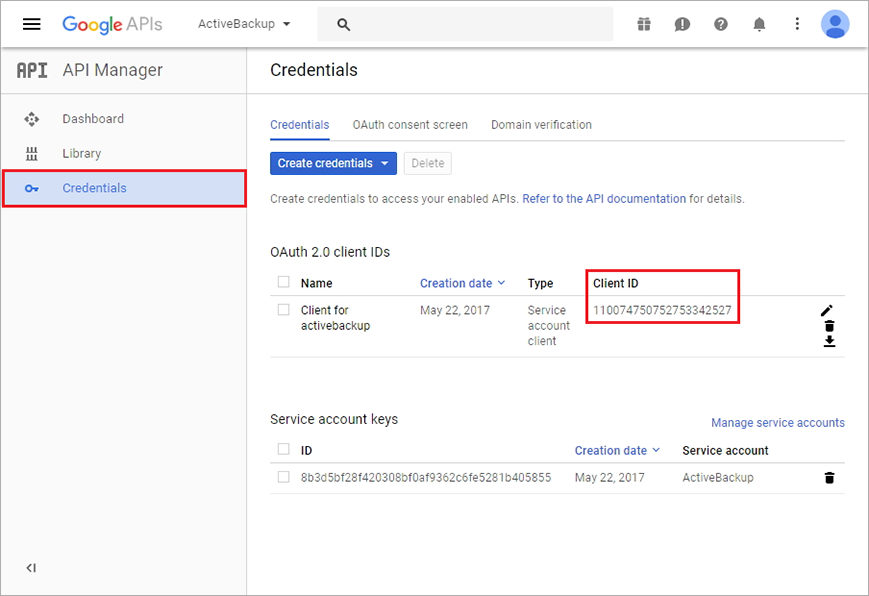The width and height of the screenshot is (869, 596).
Task: Open Library in the sidebar
Action: tap(81, 154)
